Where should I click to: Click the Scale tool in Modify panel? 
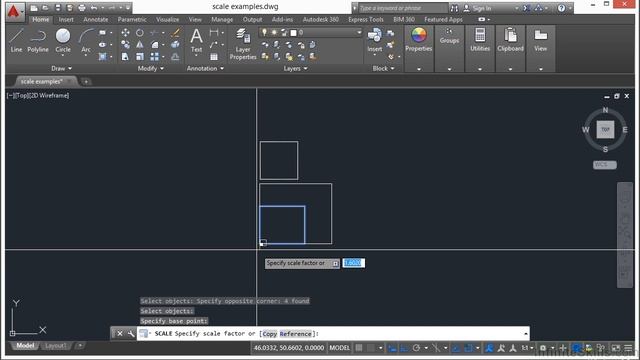tap(140, 56)
